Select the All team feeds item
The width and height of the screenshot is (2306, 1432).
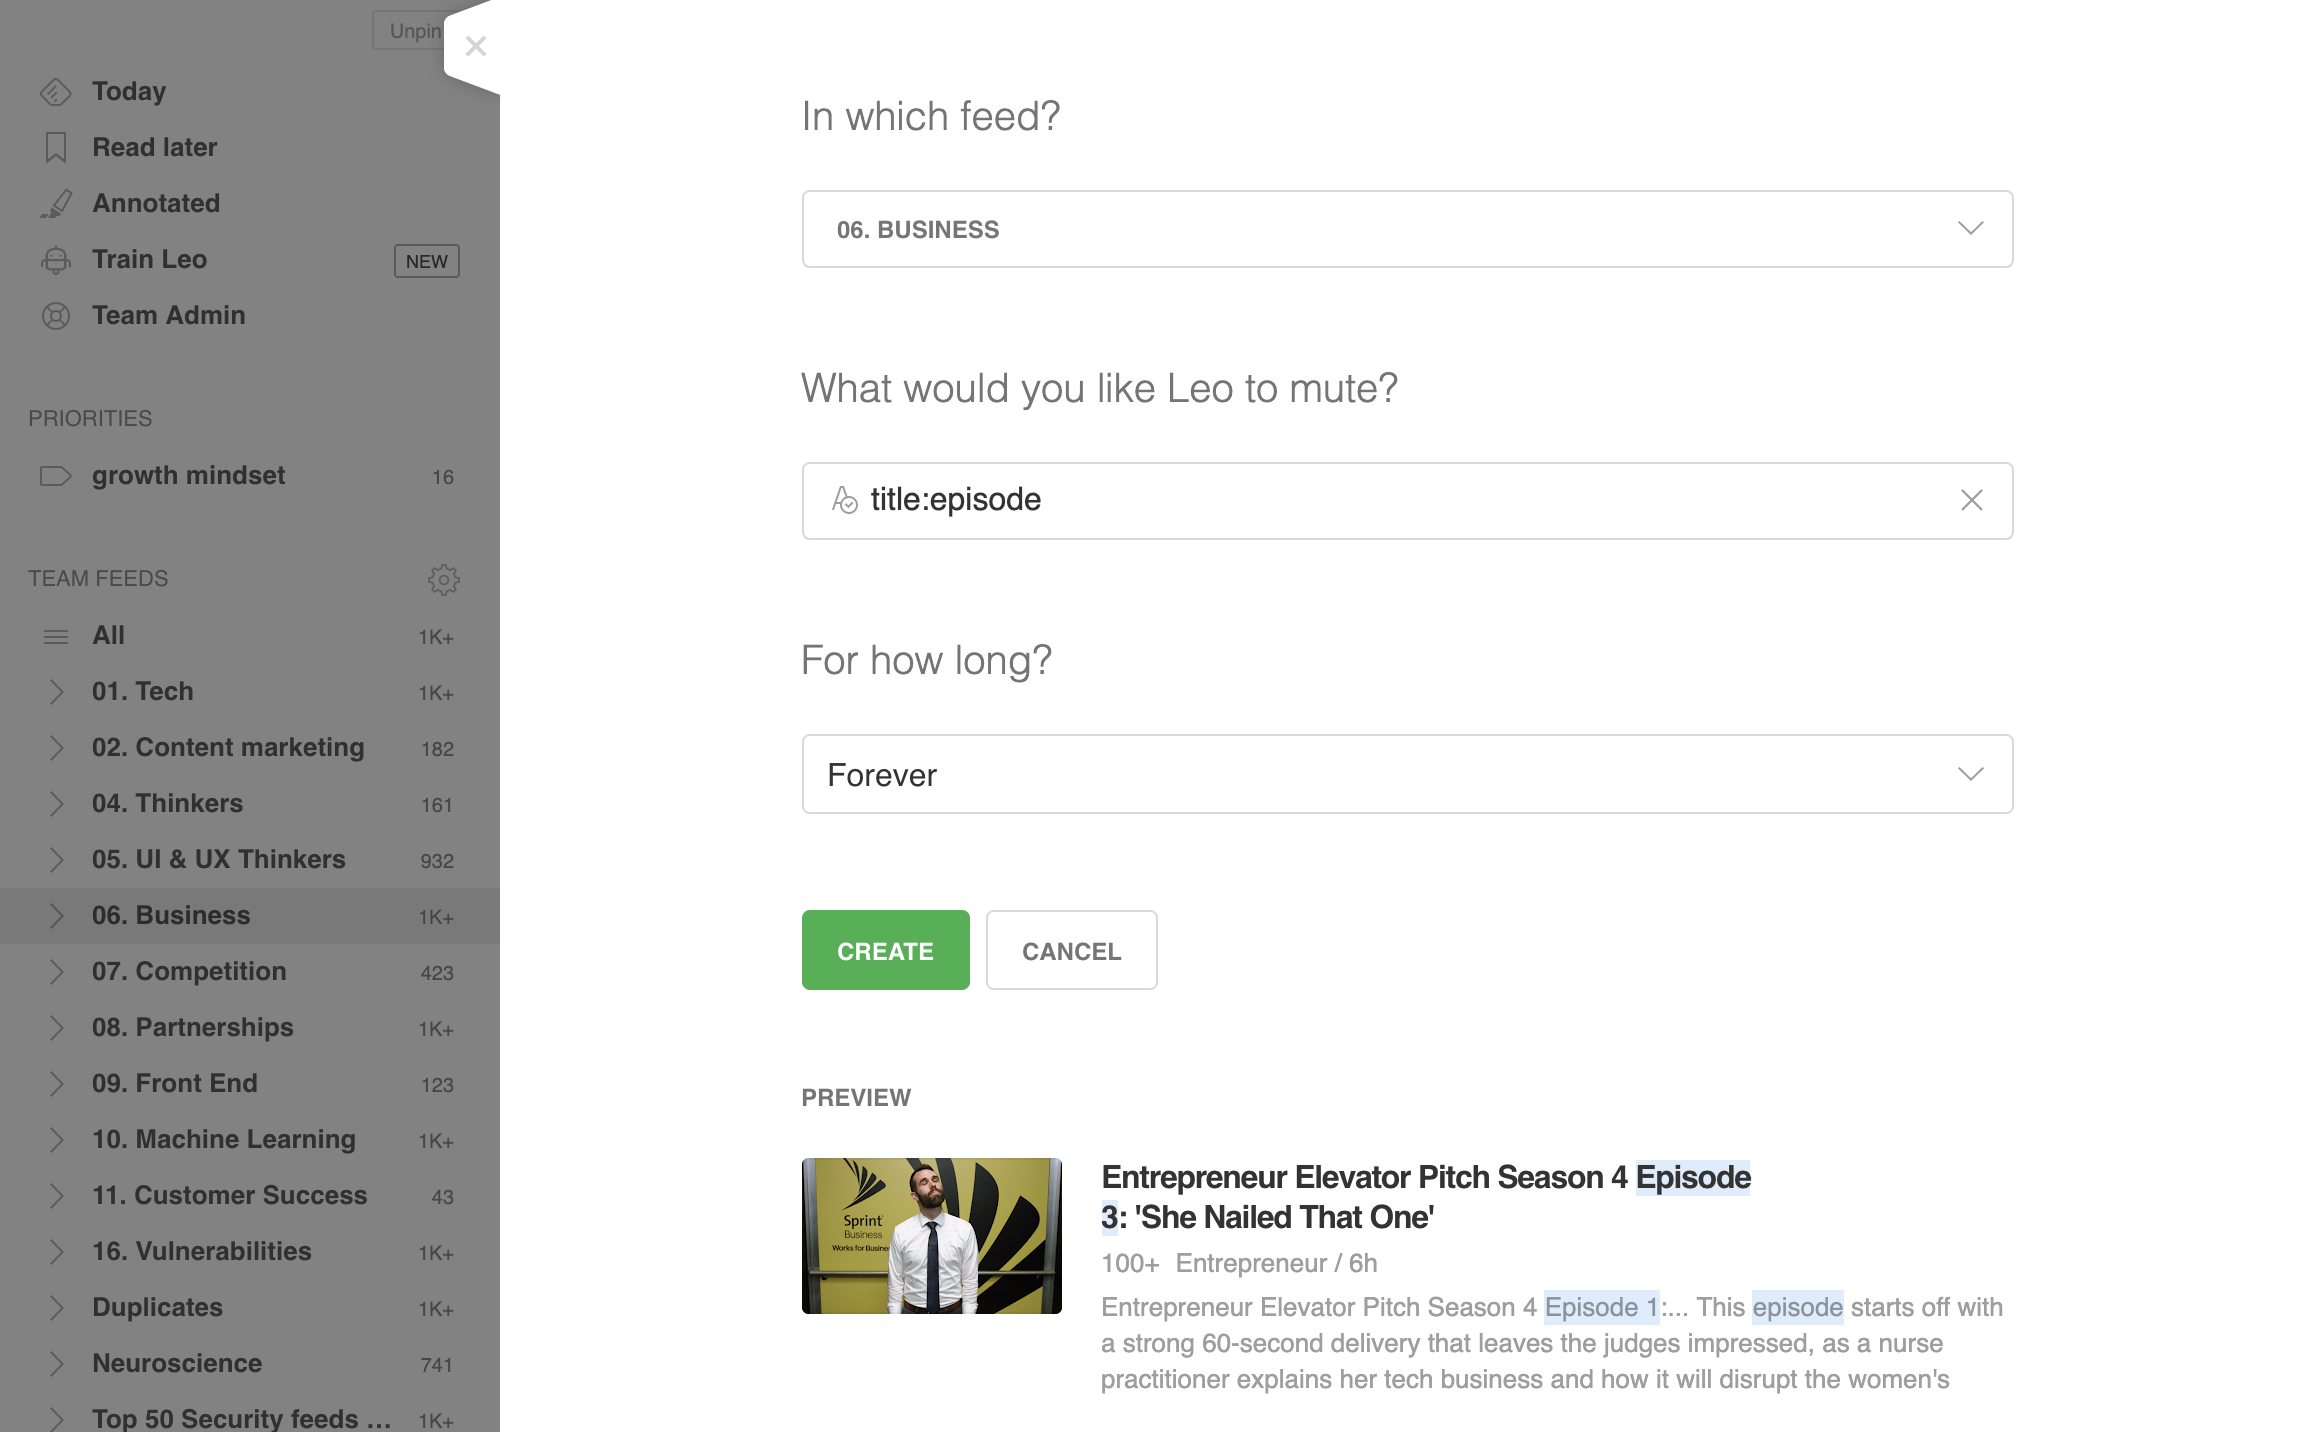[250, 636]
